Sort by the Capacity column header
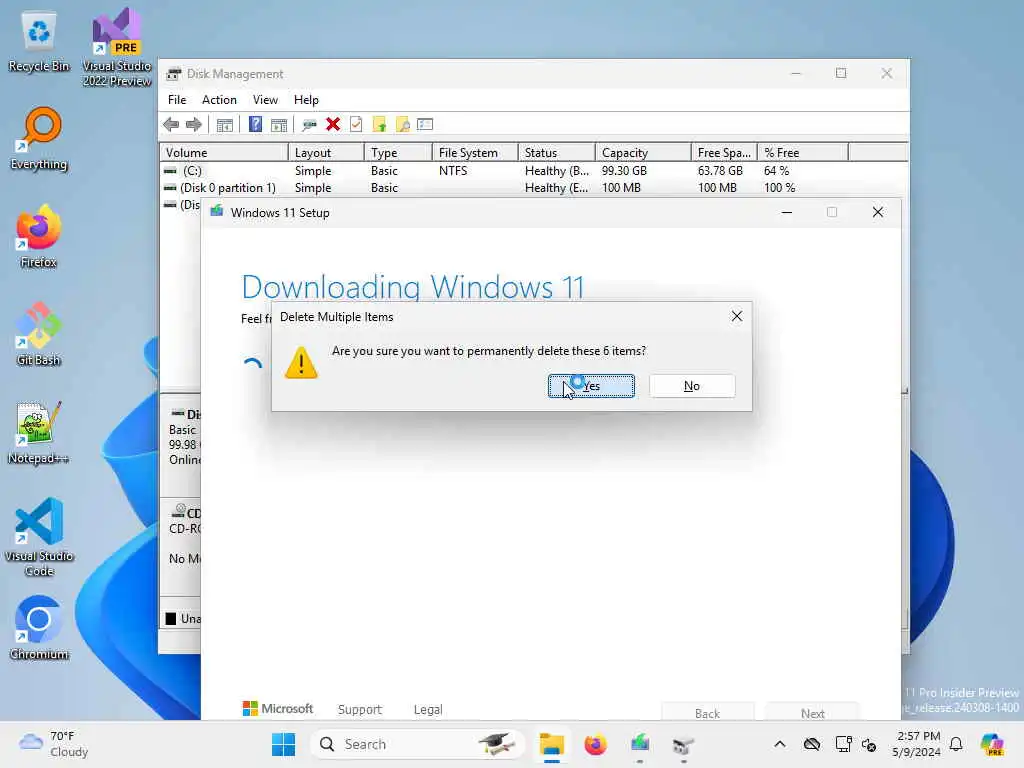The width and height of the screenshot is (1024, 768). [643, 153]
